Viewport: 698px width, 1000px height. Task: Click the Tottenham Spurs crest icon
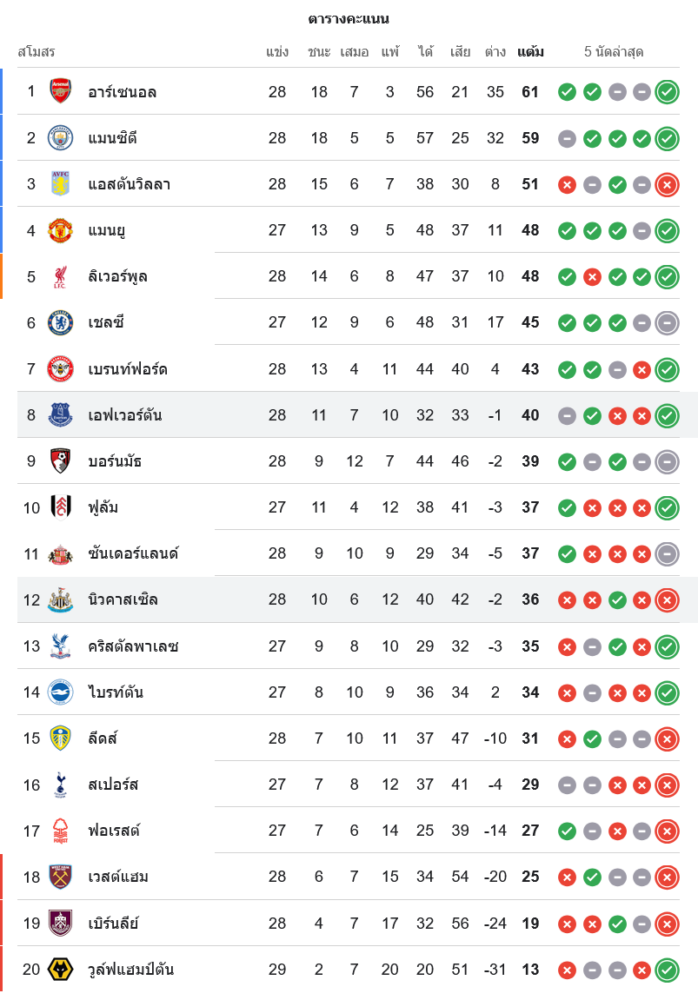(x=61, y=785)
